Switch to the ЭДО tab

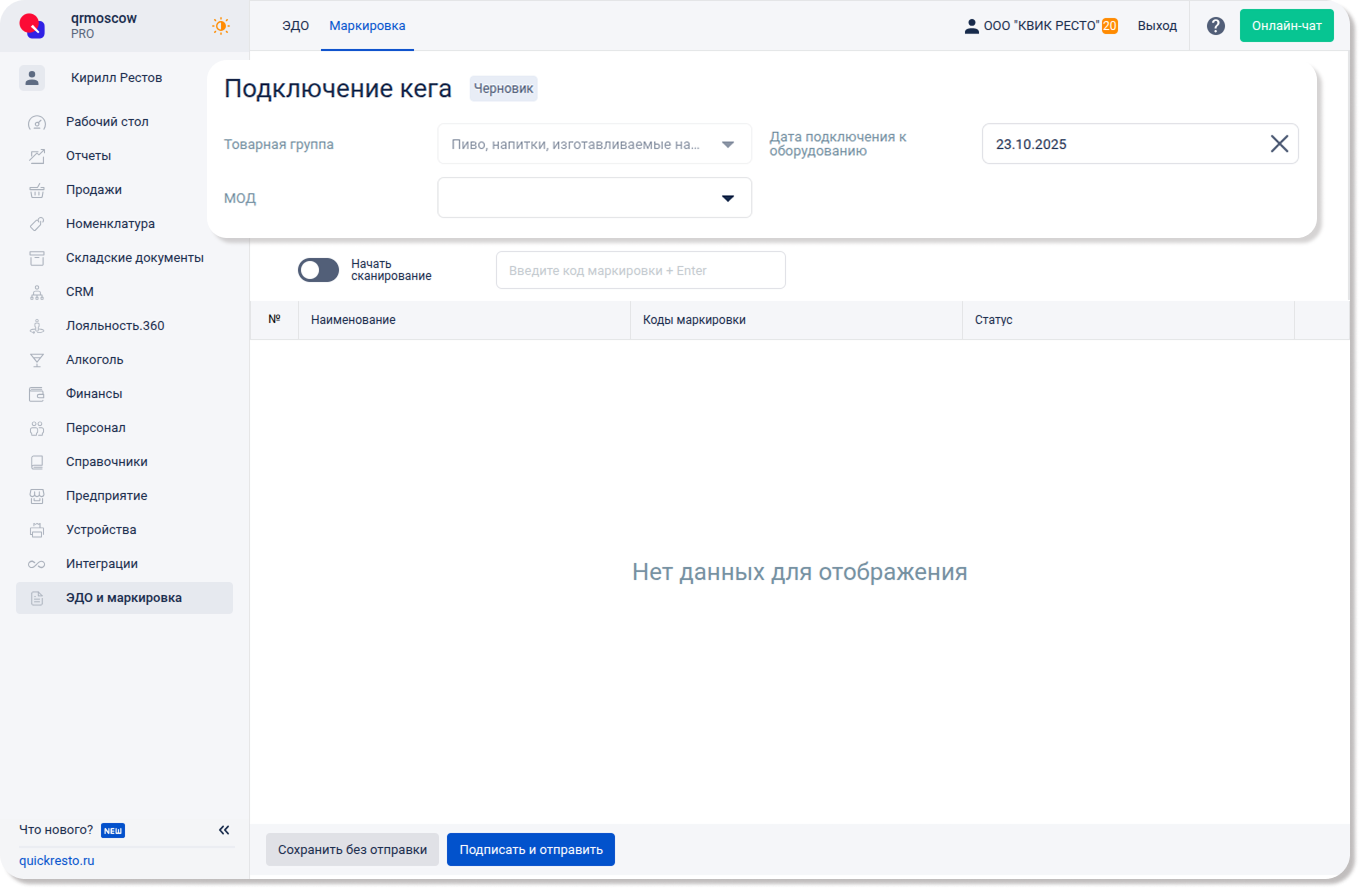(295, 26)
